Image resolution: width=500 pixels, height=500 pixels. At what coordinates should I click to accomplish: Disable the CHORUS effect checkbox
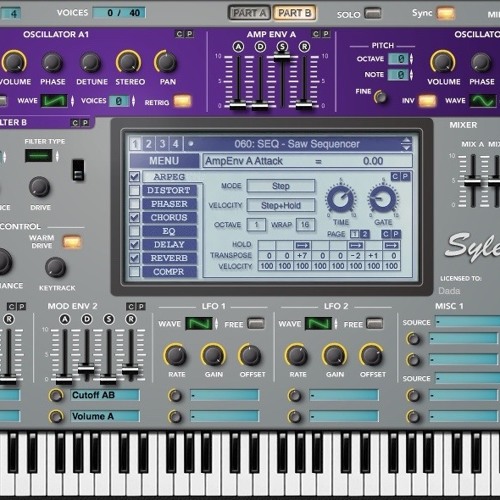click(134, 217)
